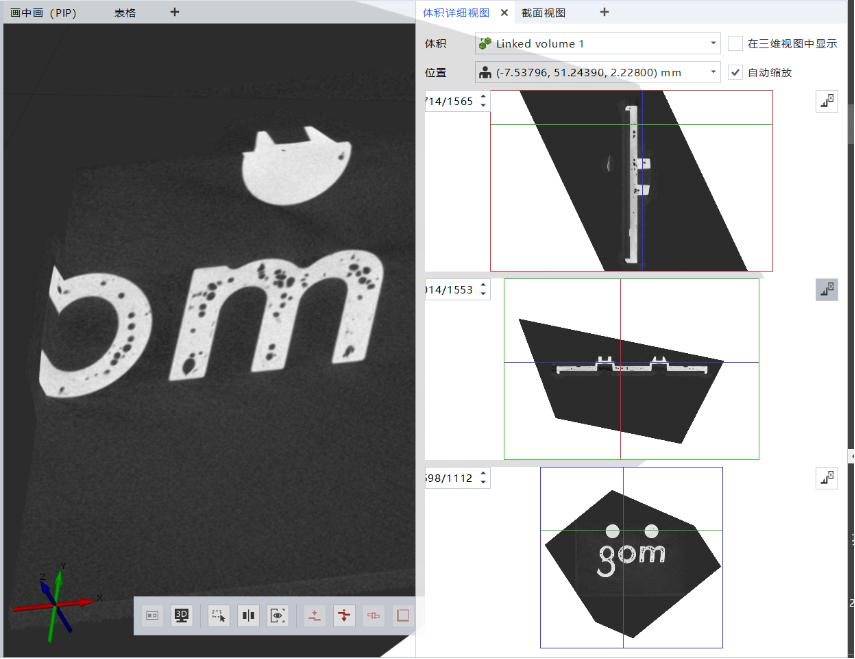Click the red-framed side section slice view
The image size is (855, 659).
[x=631, y=181]
